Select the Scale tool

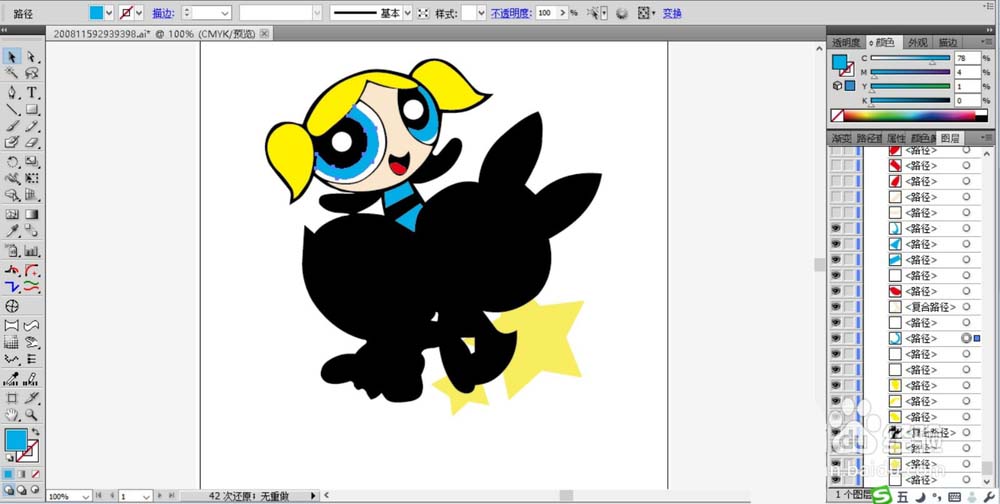(31, 162)
